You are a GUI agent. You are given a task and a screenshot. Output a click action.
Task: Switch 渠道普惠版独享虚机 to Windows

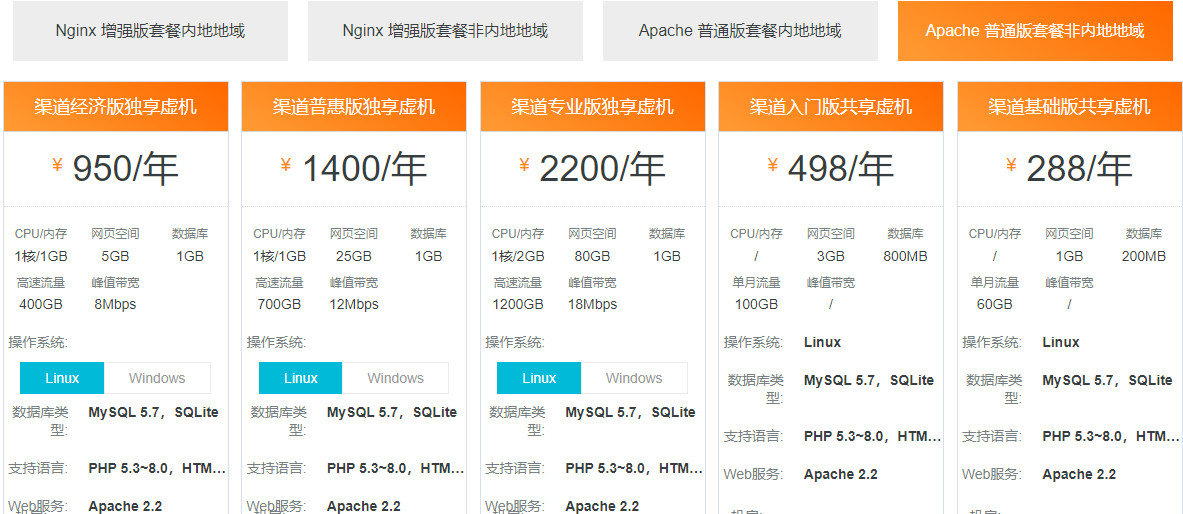point(395,378)
